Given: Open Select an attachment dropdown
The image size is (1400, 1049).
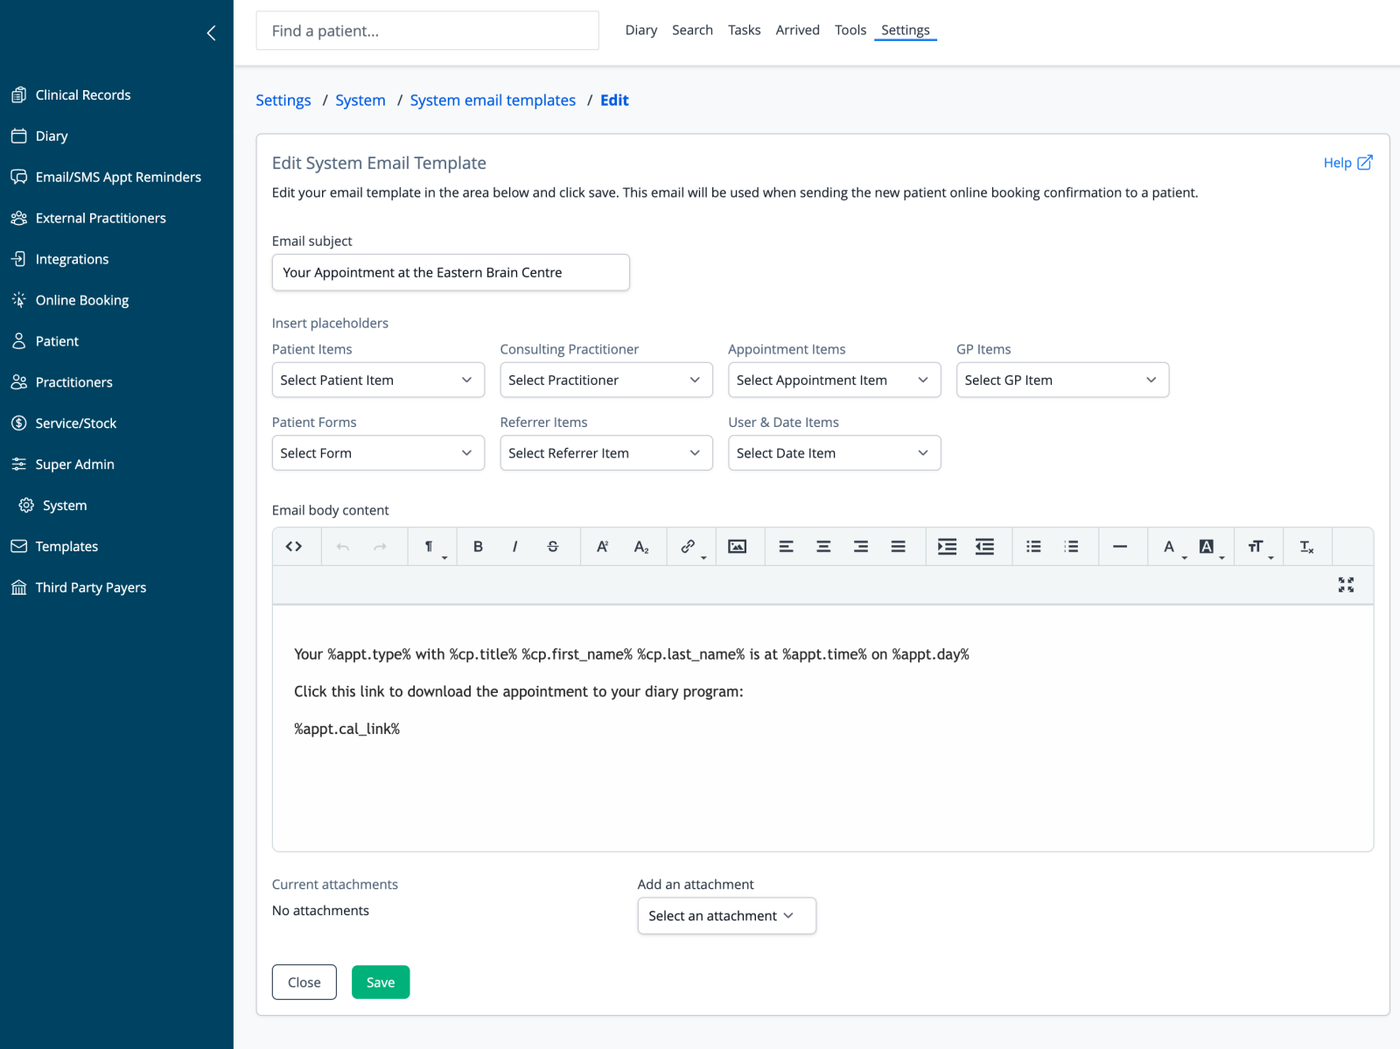Looking at the screenshot, I should click(x=727, y=916).
